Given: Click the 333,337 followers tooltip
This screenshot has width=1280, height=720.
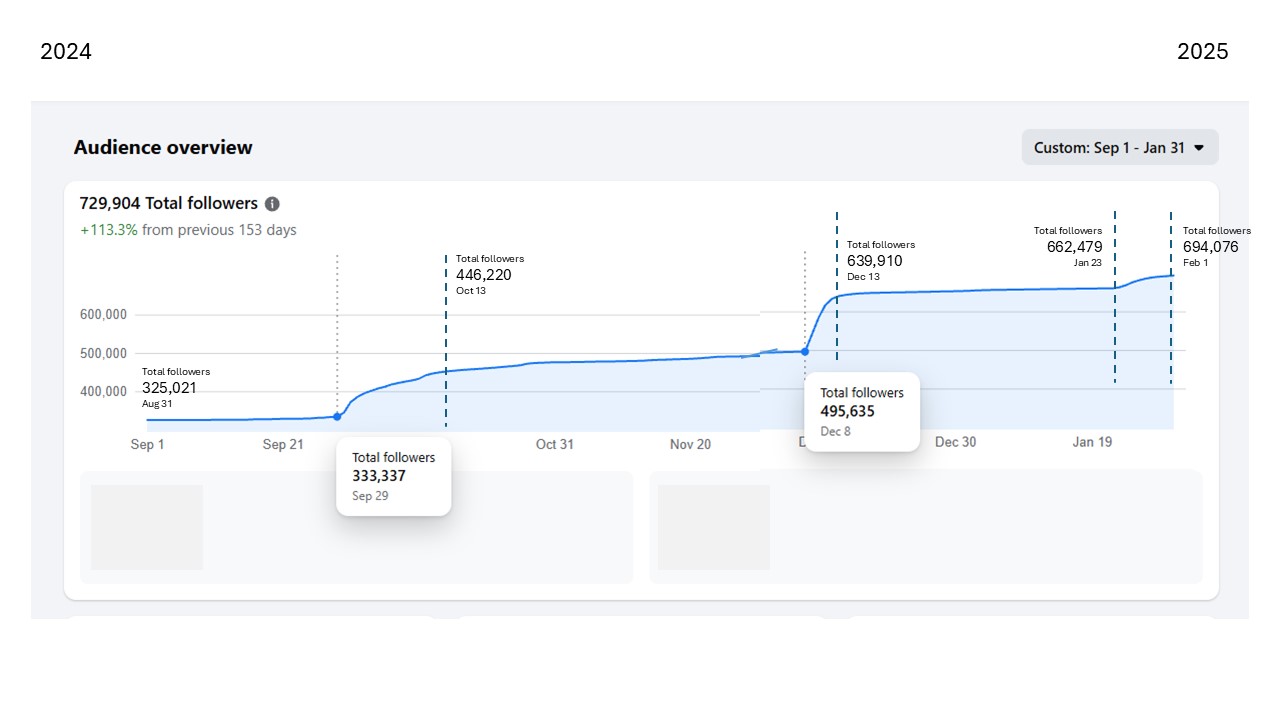Looking at the screenshot, I should (394, 476).
